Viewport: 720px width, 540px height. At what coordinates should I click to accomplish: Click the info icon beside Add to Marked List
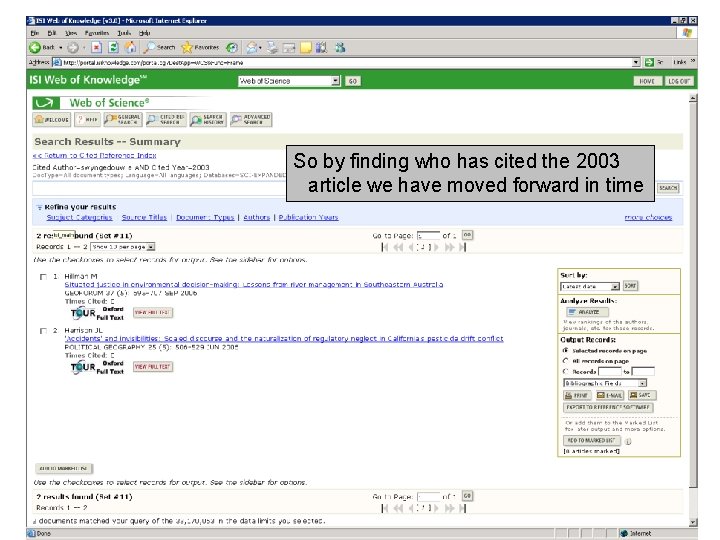pyautogui.click(x=628, y=441)
